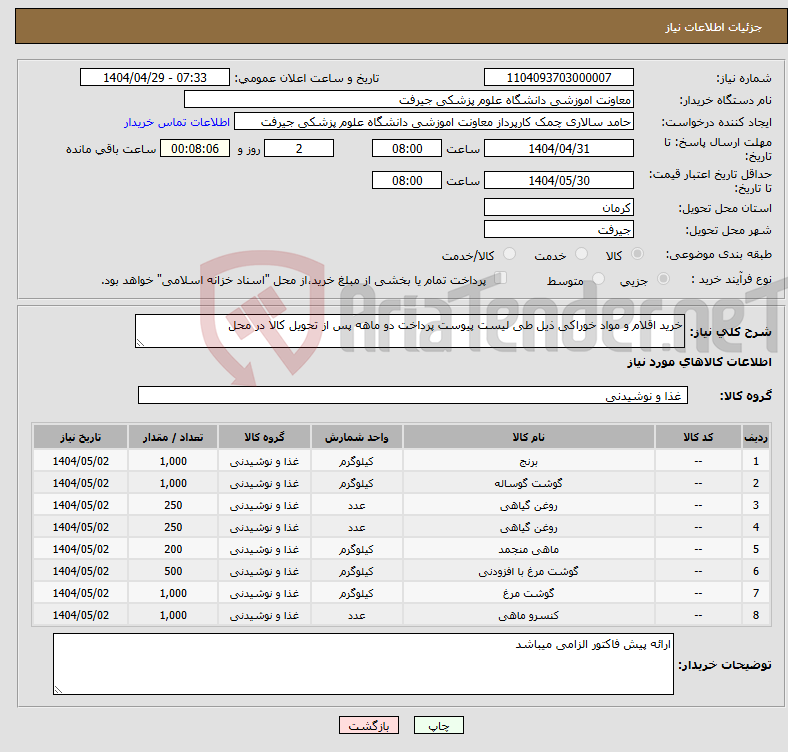788x752 pixels.
Task: Select the کالا/خدمت radio button
Action: pos(510,254)
